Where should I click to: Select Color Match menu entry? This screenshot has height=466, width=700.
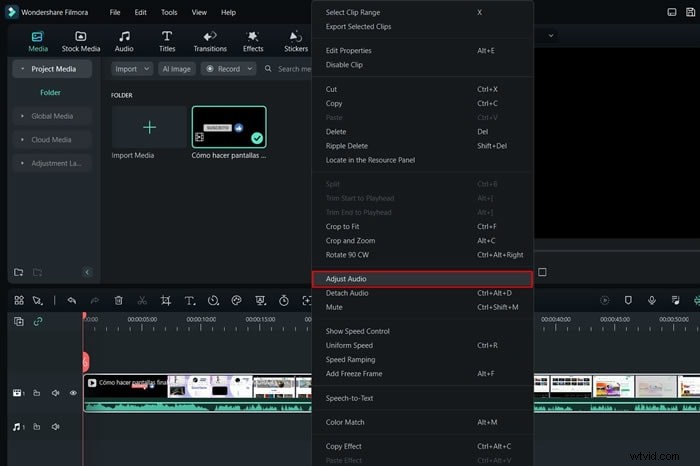[x=422, y=422]
